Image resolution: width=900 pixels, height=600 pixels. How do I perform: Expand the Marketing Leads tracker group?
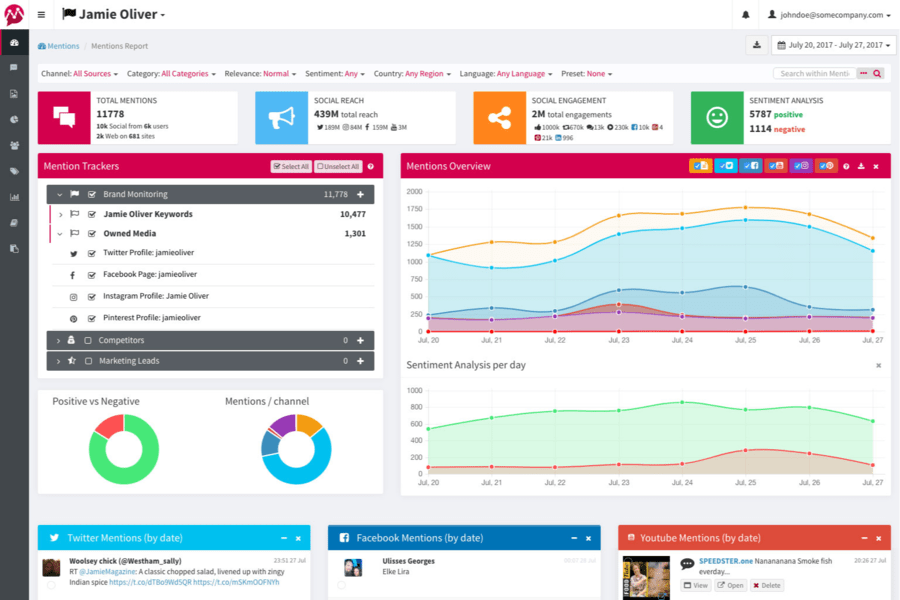tap(58, 361)
